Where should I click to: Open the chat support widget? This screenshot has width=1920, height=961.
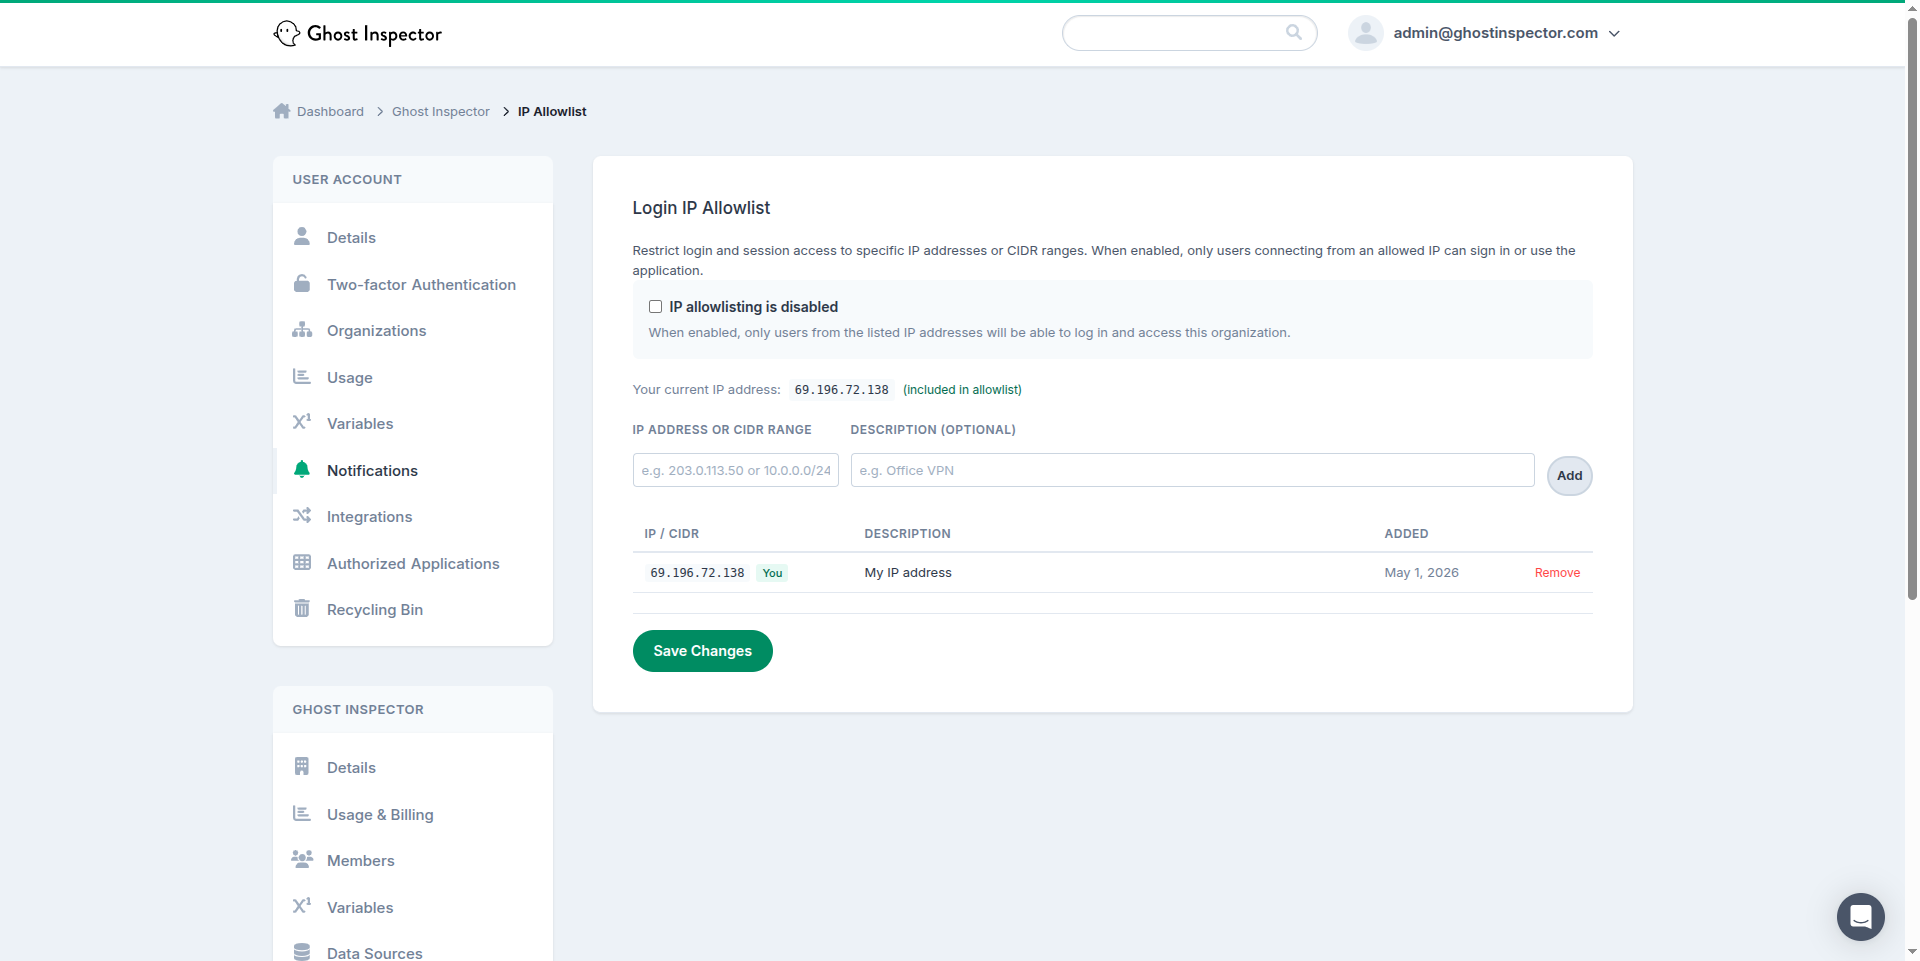coord(1861,917)
